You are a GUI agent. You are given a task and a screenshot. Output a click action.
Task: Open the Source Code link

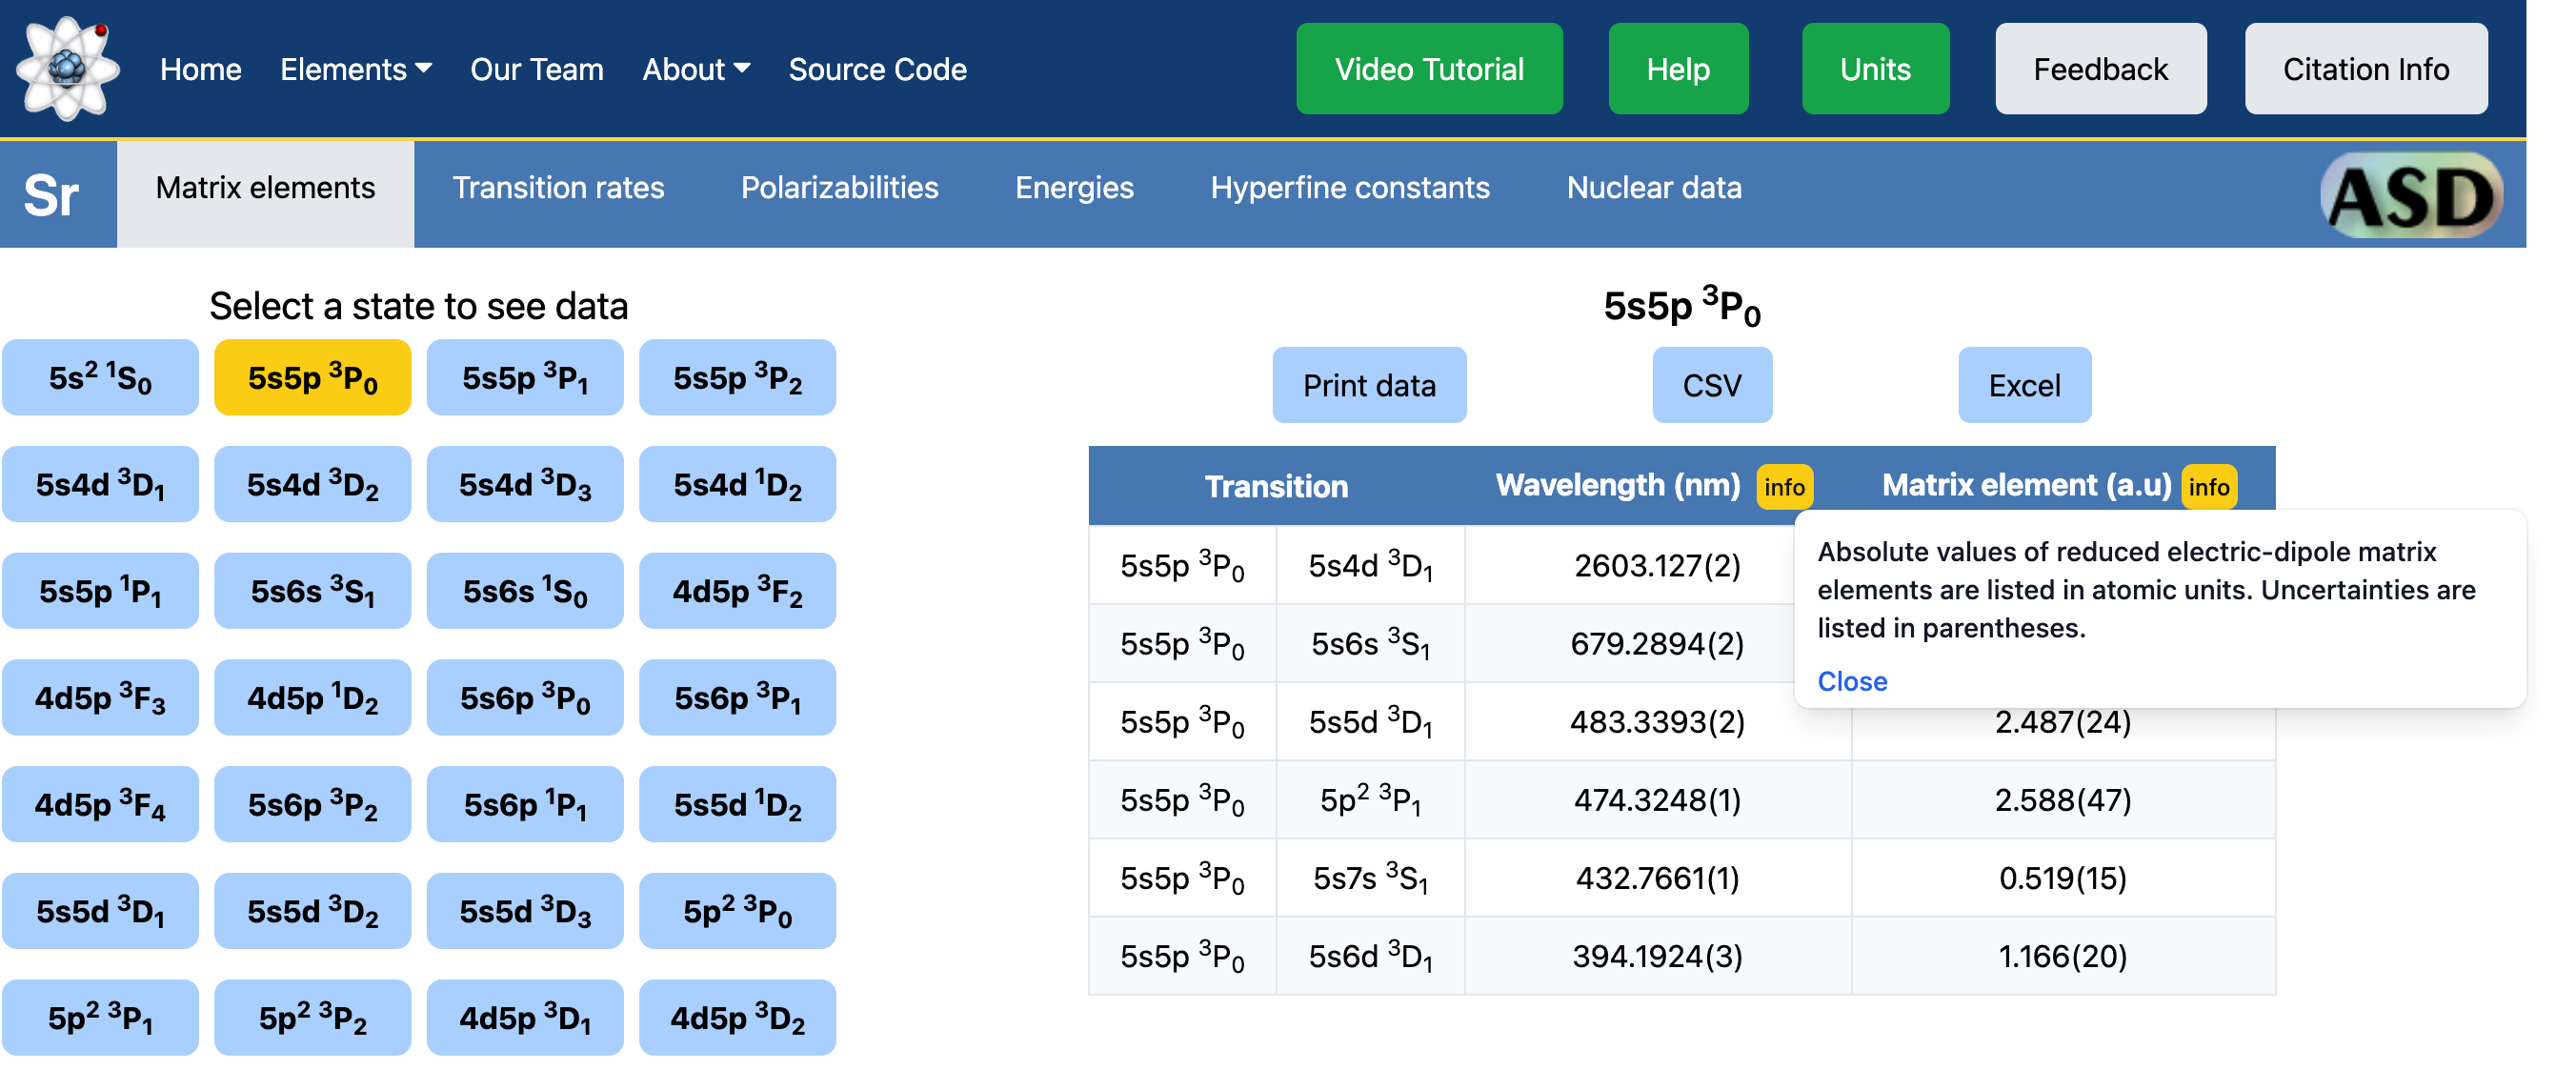point(877,69)
